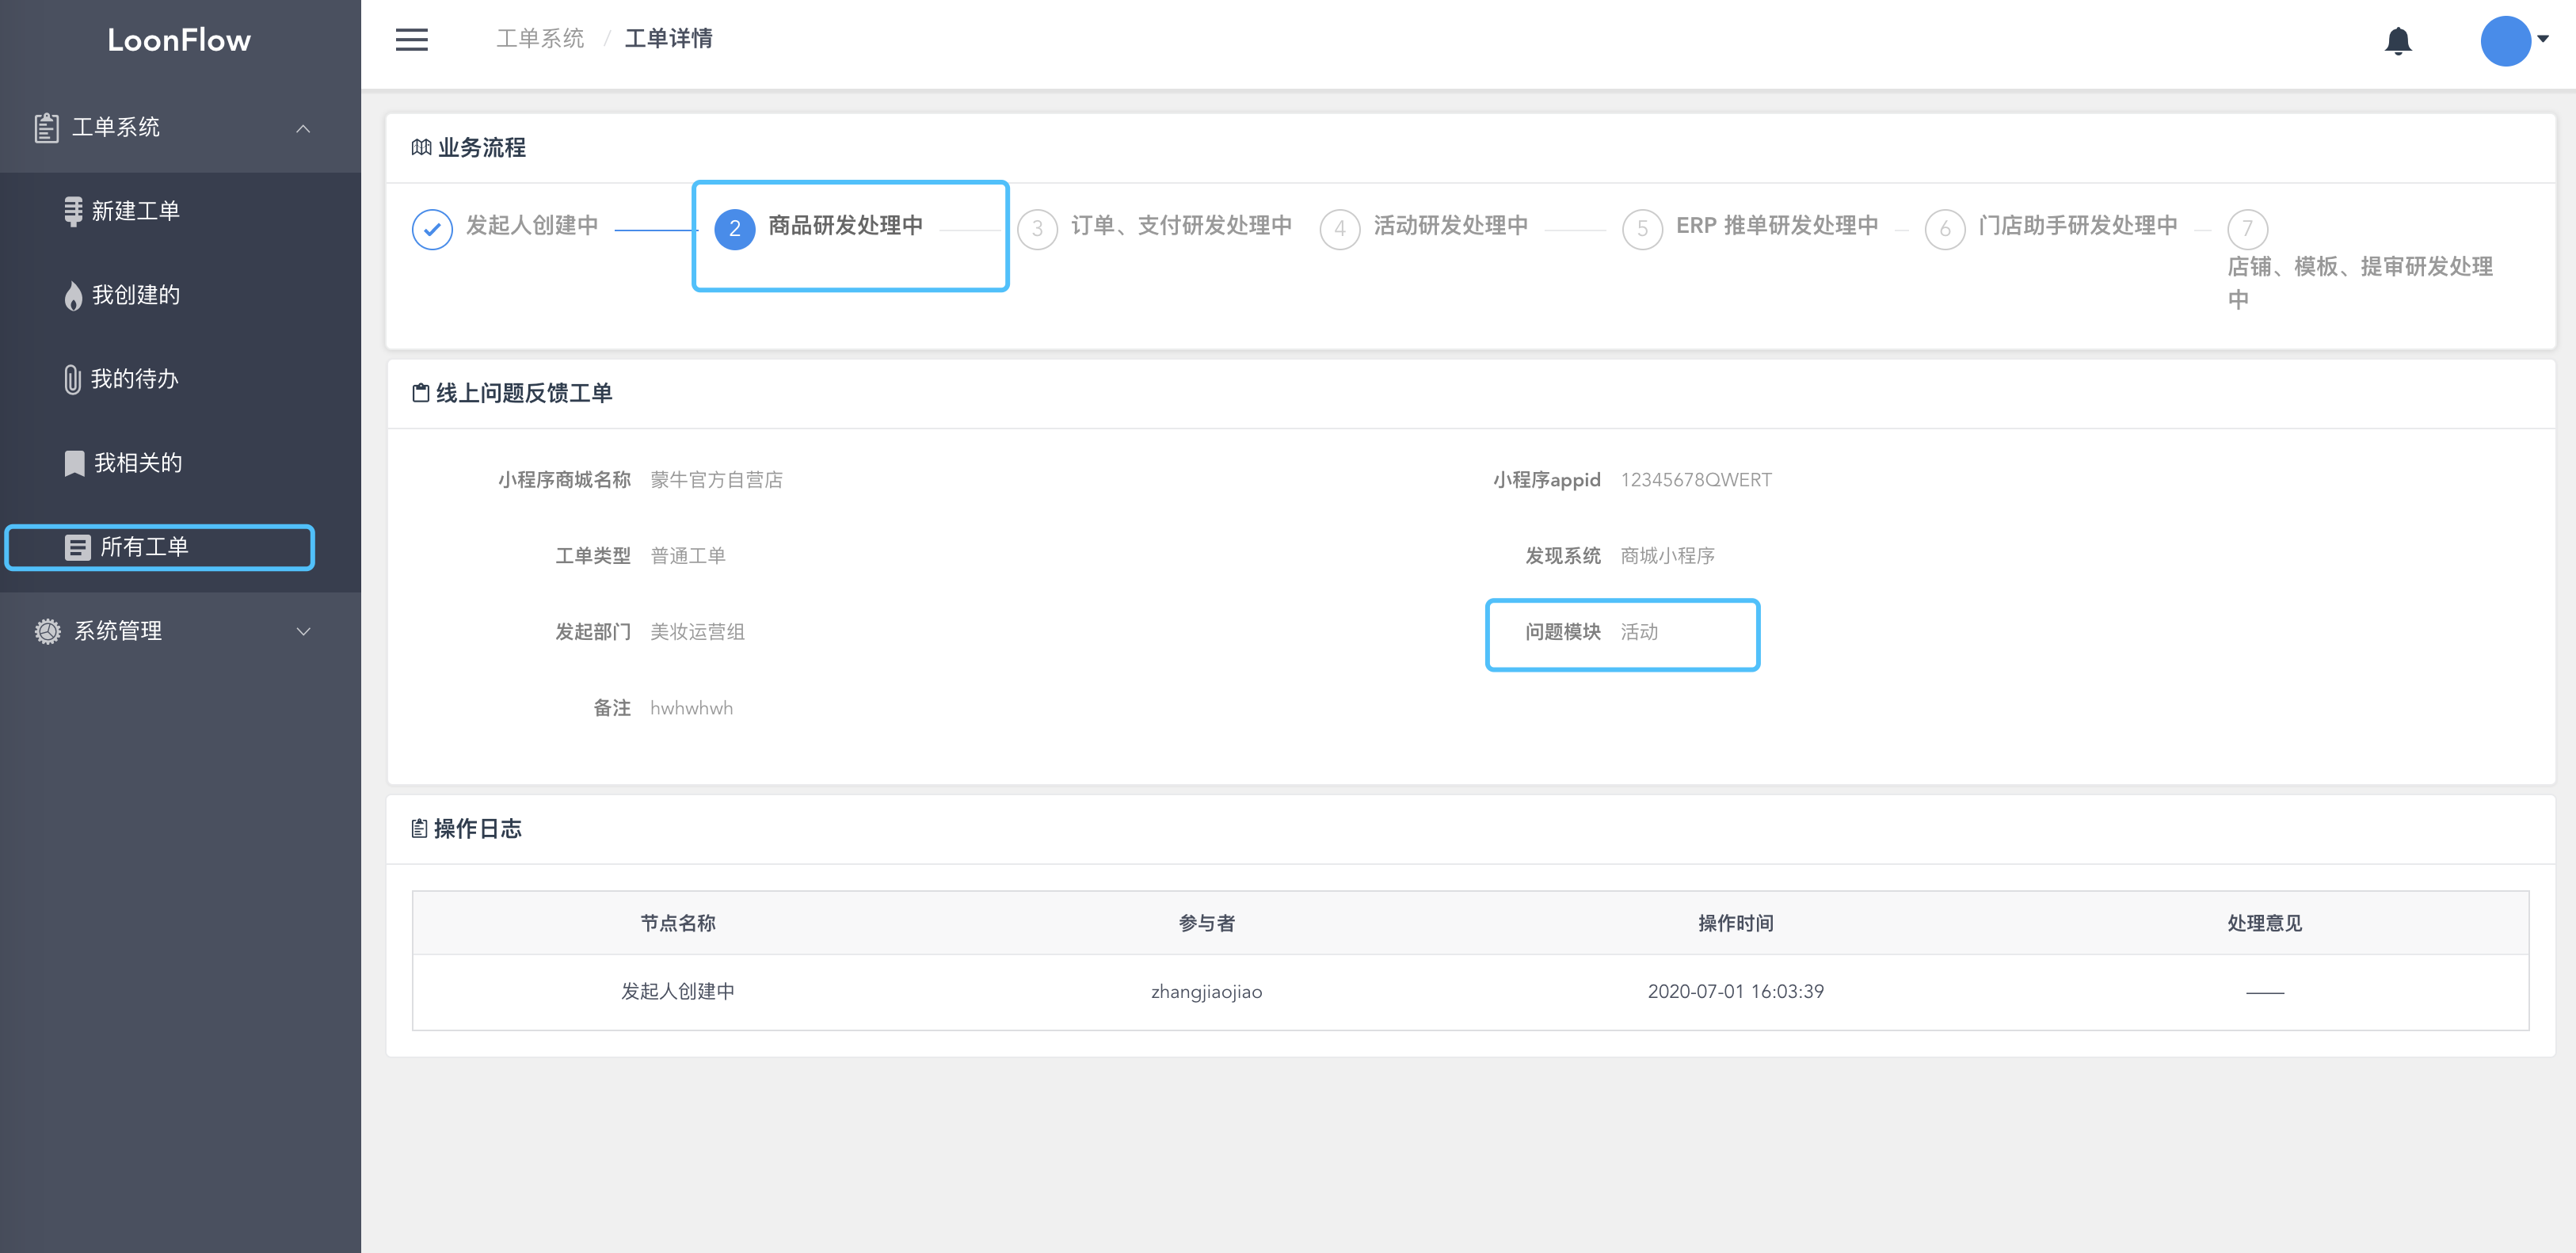Click step 5 ERP 推单研发处理中 circle

coord(1643,228)
